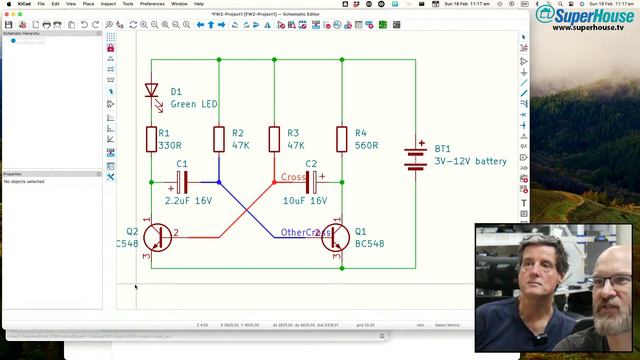Click the Plot schematic icon
This screenshot has width=640, height=360.
click(57, 25)
